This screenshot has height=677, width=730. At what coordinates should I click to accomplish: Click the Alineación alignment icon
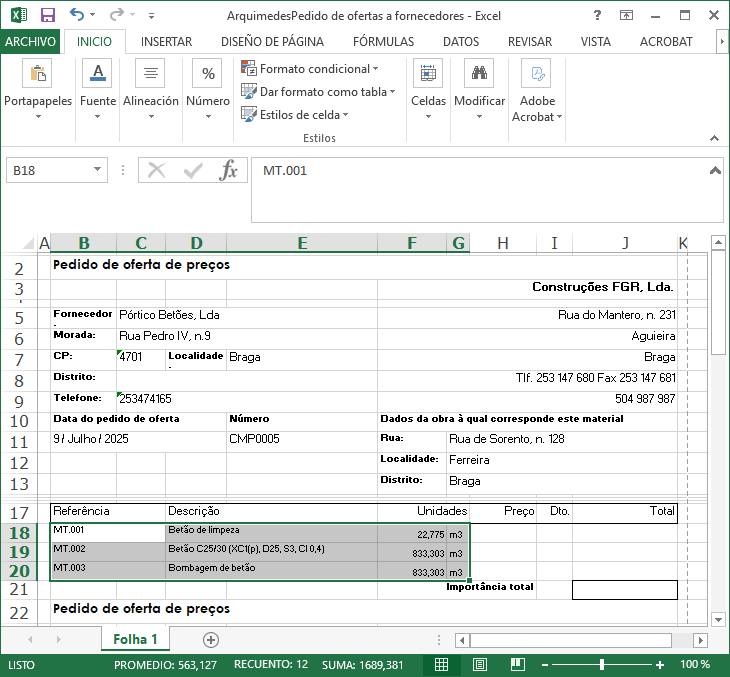coord(150,73)
